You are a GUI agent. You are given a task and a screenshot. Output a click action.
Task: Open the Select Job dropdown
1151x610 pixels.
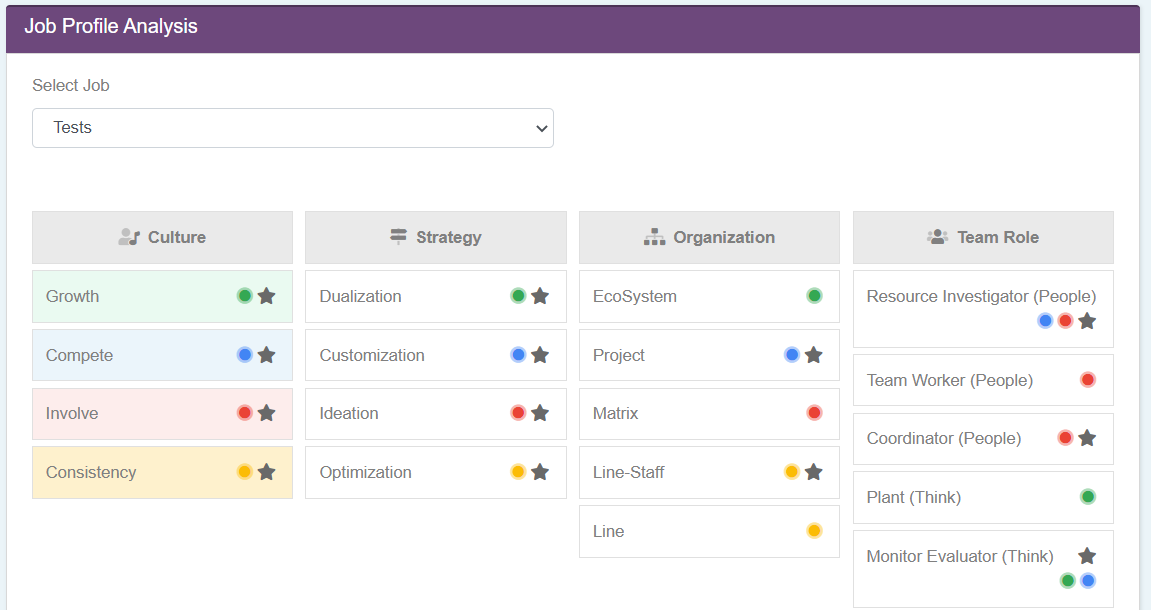[x=292, y=128]
